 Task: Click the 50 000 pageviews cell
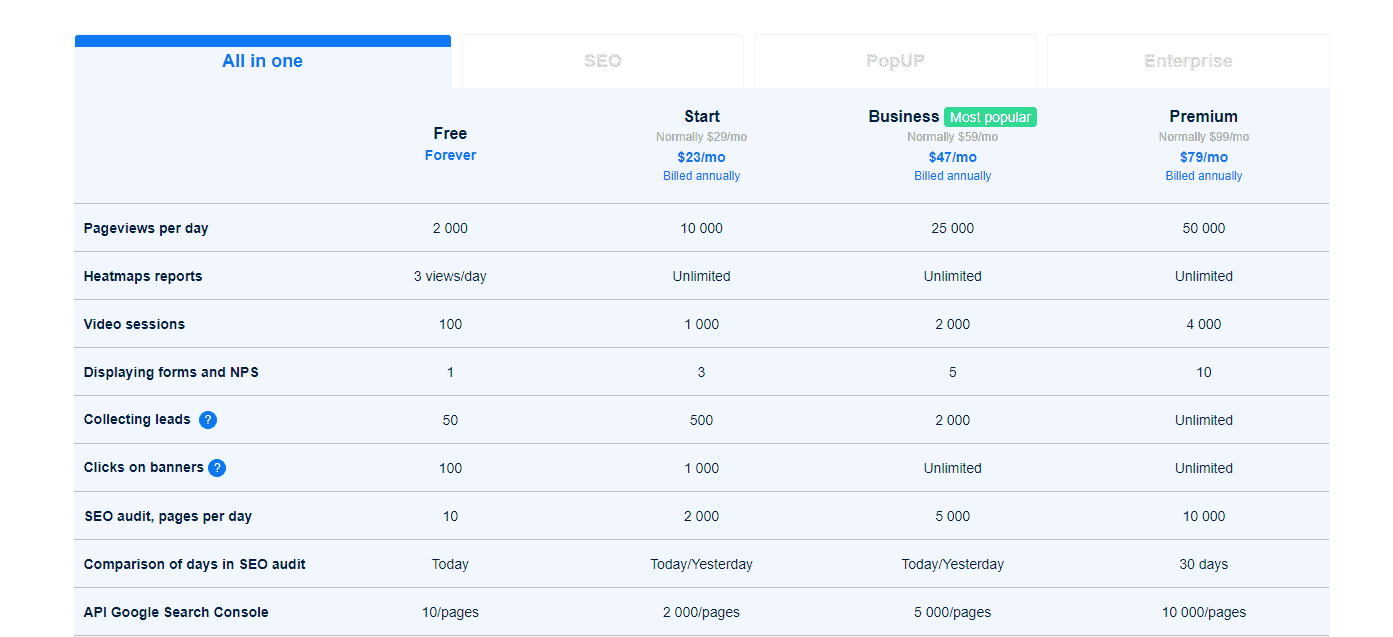(1204, 228)
